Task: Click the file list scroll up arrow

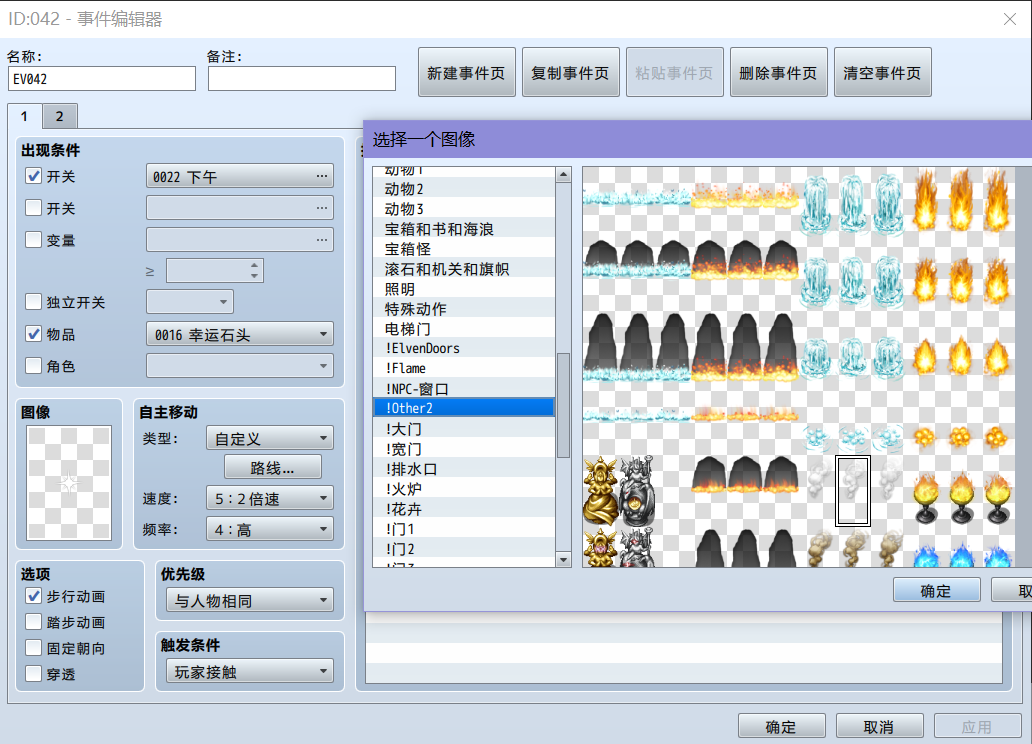Action: tap(563, 174)
